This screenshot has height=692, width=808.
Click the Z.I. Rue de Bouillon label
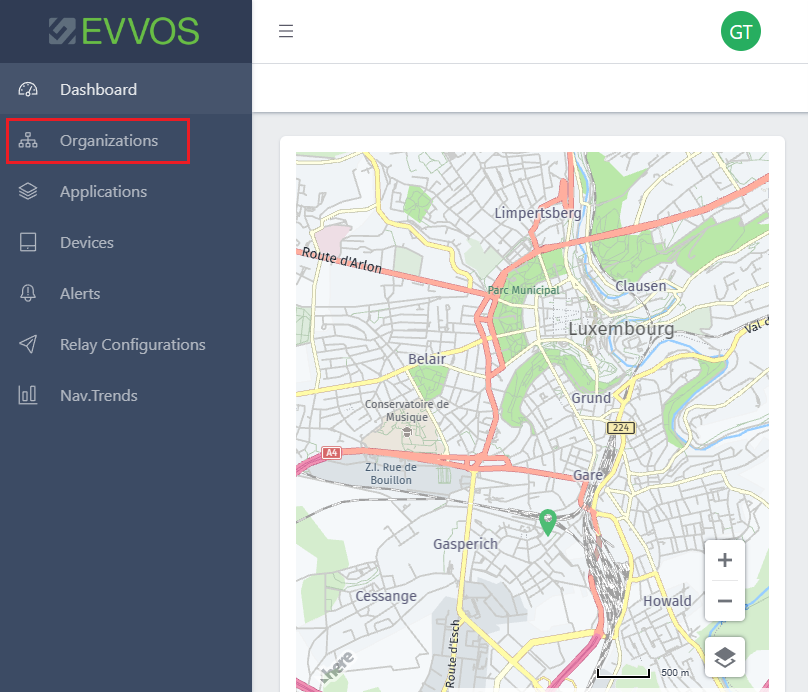pyautogui.click(x=391, y=474)
